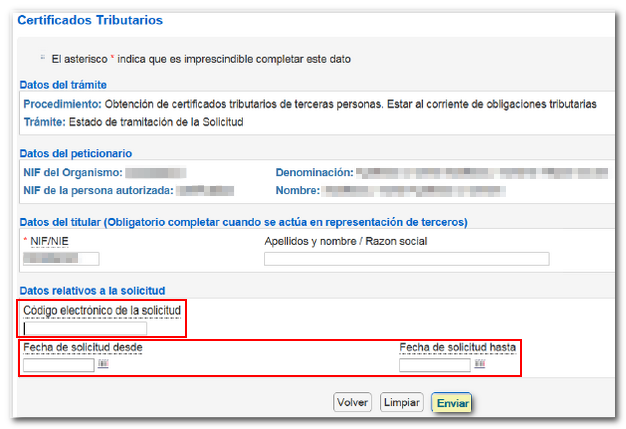This screenshot has width=626, height=429.
Task: Click the 'Datos relativos a la solicitud' heading
Action: pos(93,289)
